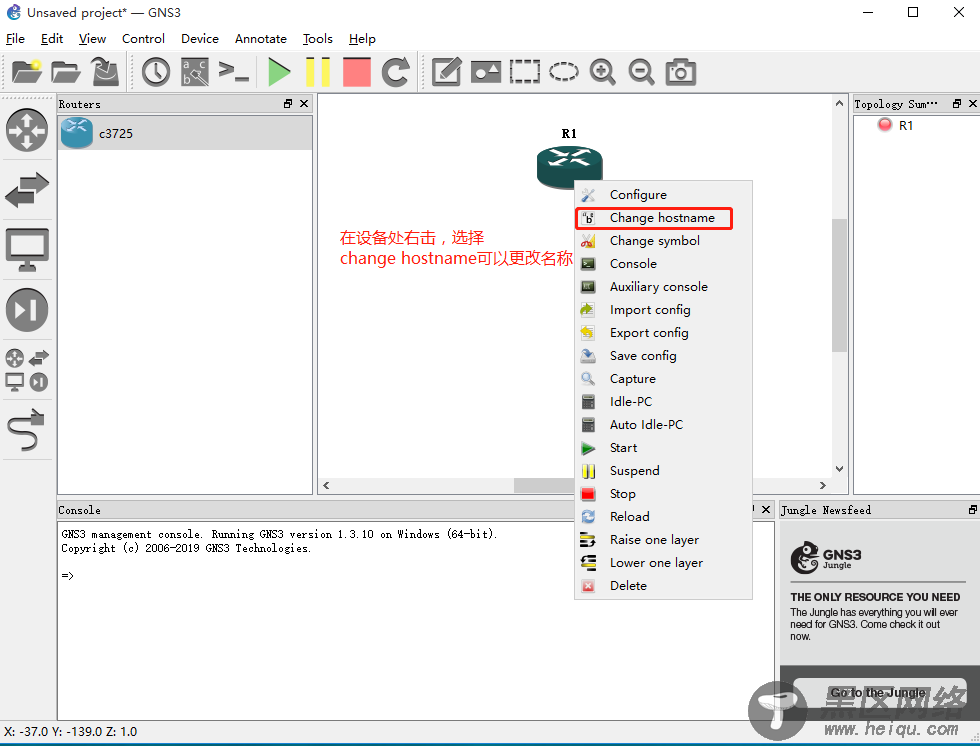
Task: Open the Device menu
Action: [200, 39]
